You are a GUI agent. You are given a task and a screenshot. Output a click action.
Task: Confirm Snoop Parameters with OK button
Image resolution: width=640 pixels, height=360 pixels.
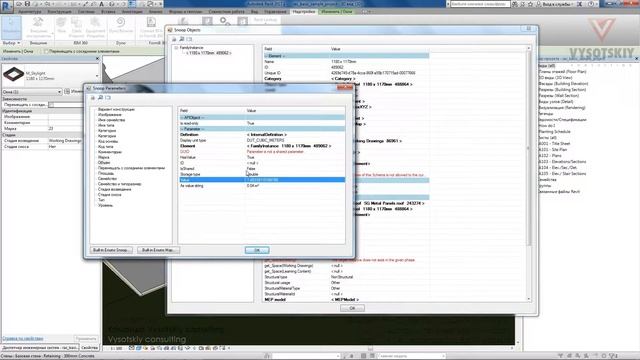click(x=257, y=250)
